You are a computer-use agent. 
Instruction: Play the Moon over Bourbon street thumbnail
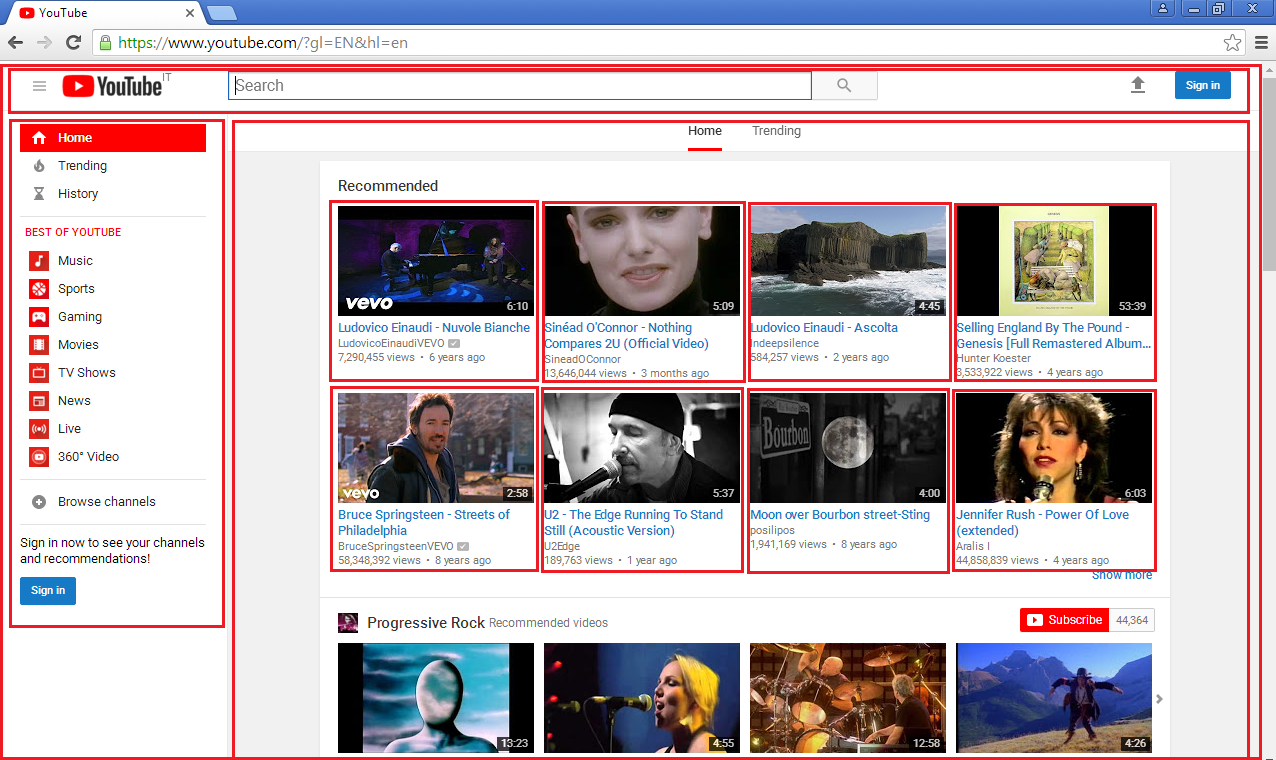click(848, 448)
